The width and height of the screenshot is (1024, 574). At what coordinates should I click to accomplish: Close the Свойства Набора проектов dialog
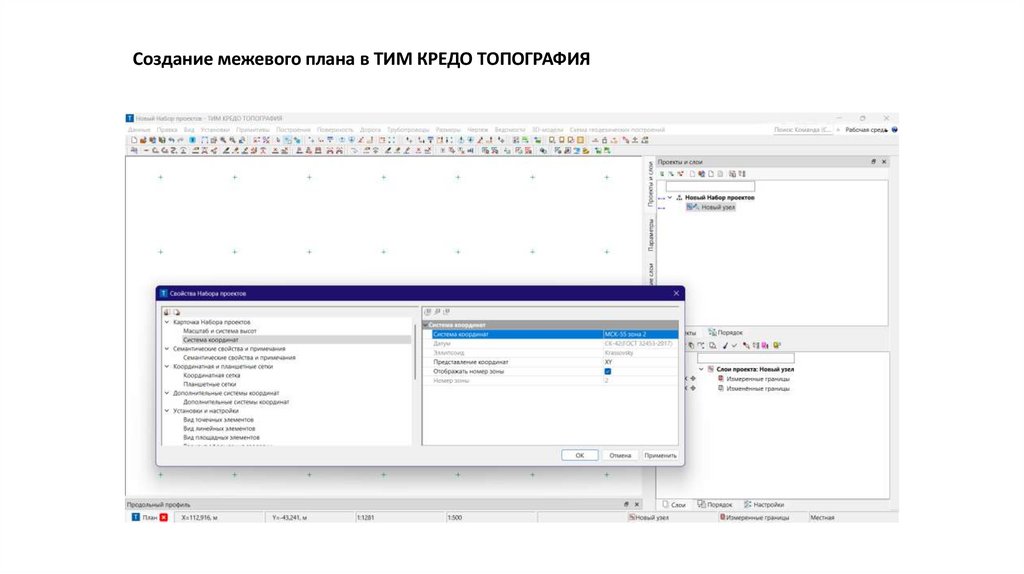point(676,293)
